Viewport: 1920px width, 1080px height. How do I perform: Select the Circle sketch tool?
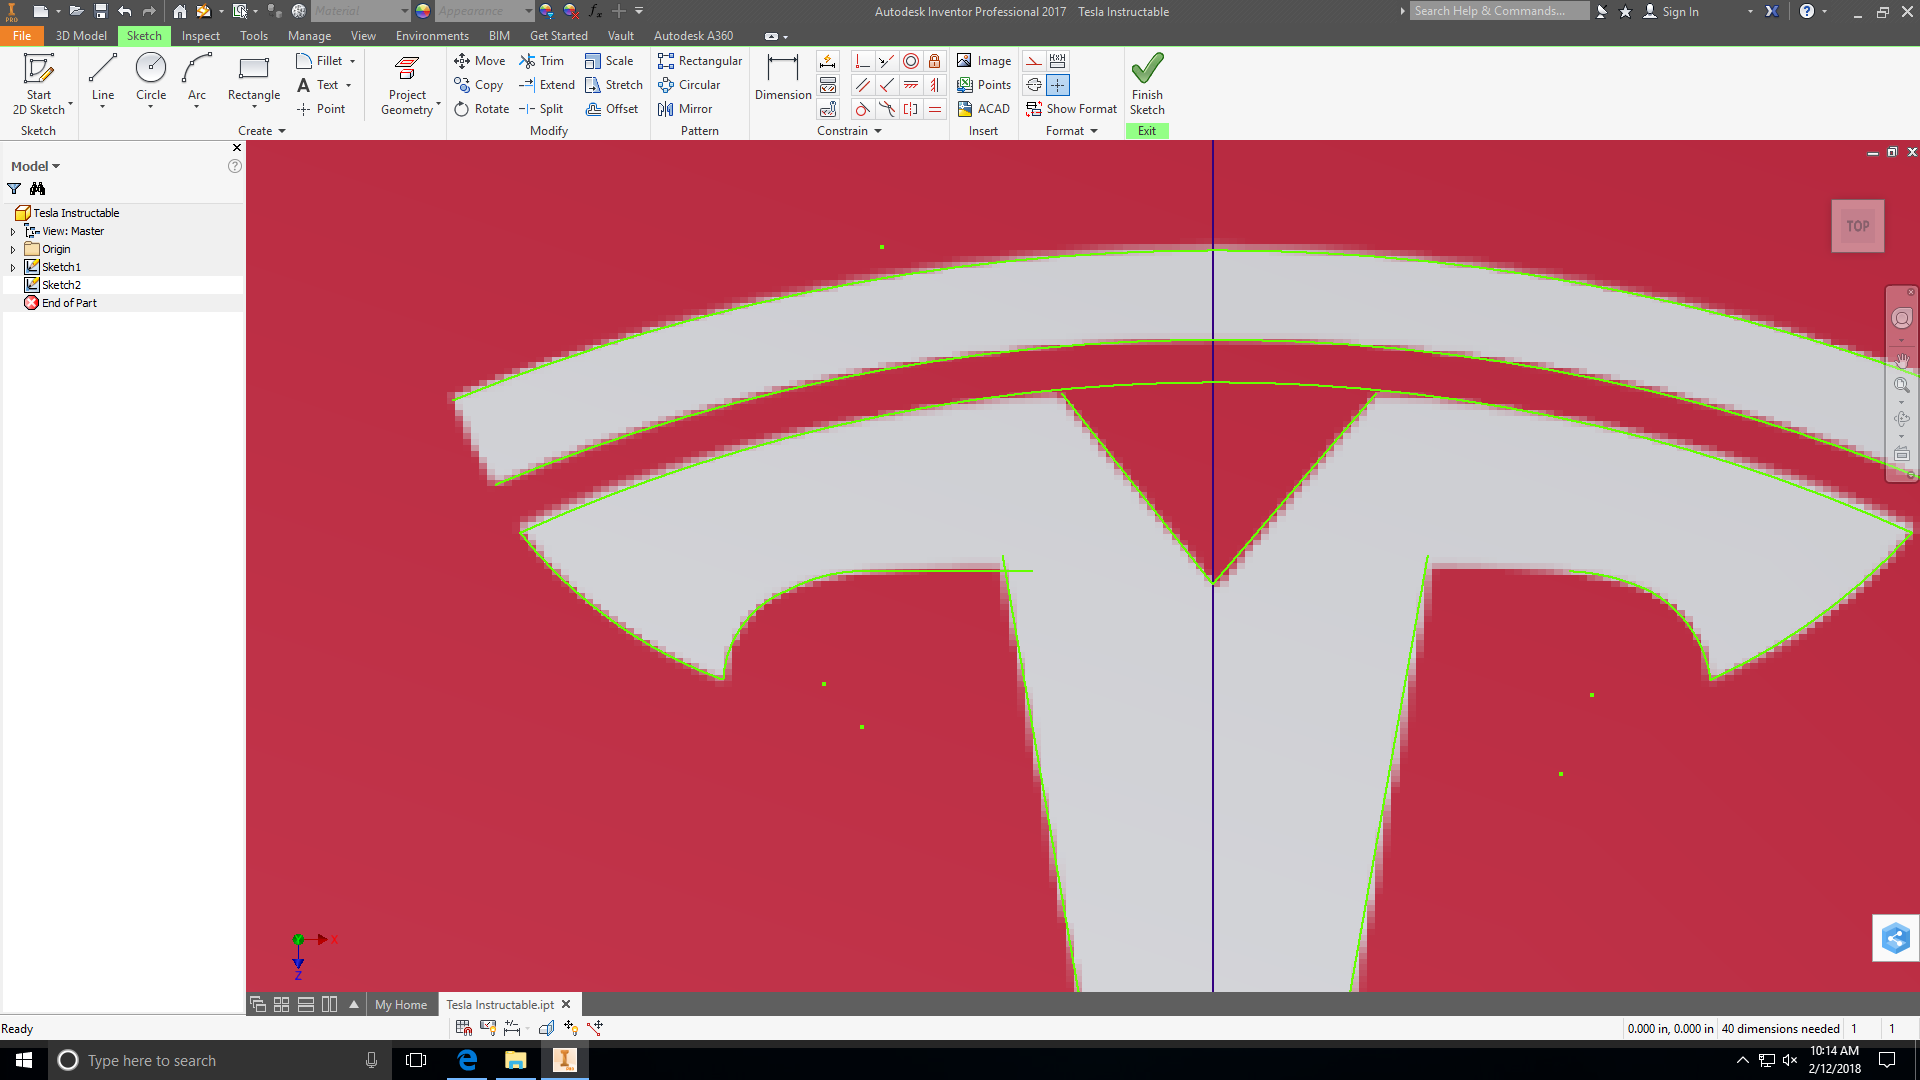(151, 78)
